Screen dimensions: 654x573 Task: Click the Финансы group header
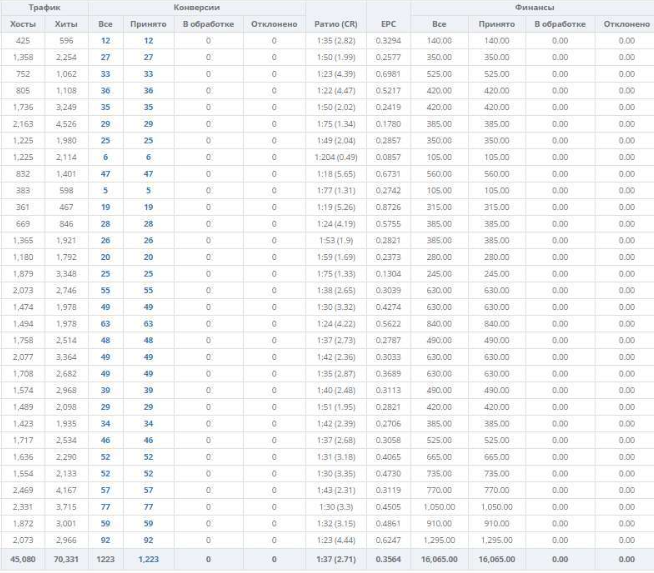click(x=534, y=8)
